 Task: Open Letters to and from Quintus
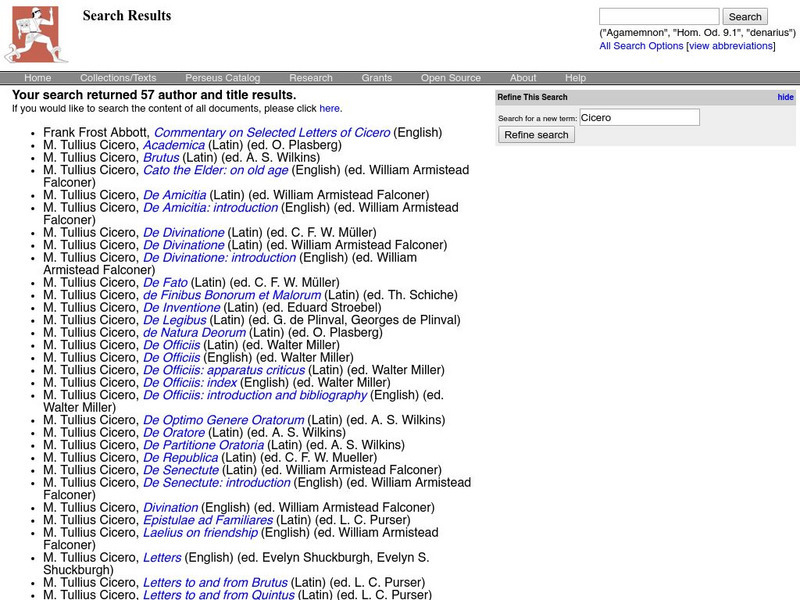tap(219, 594)
